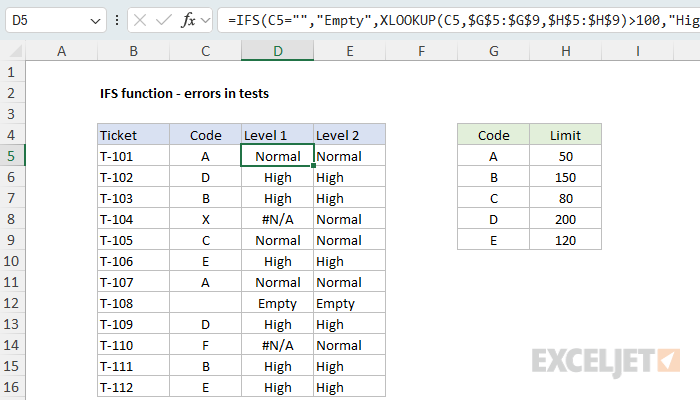Screen dimensions: 700x400
Task: Select the empty Code cell for T-108
Action: (205, 303)
